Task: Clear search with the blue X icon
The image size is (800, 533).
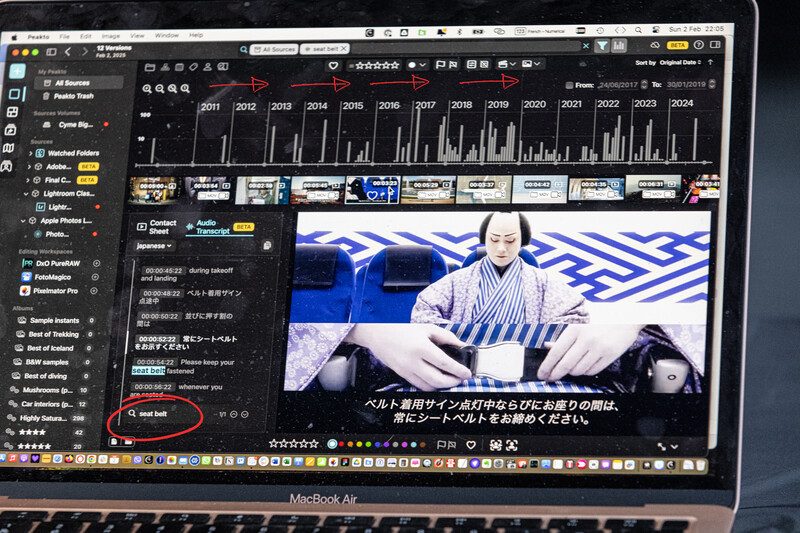Action: click(586, 46)
